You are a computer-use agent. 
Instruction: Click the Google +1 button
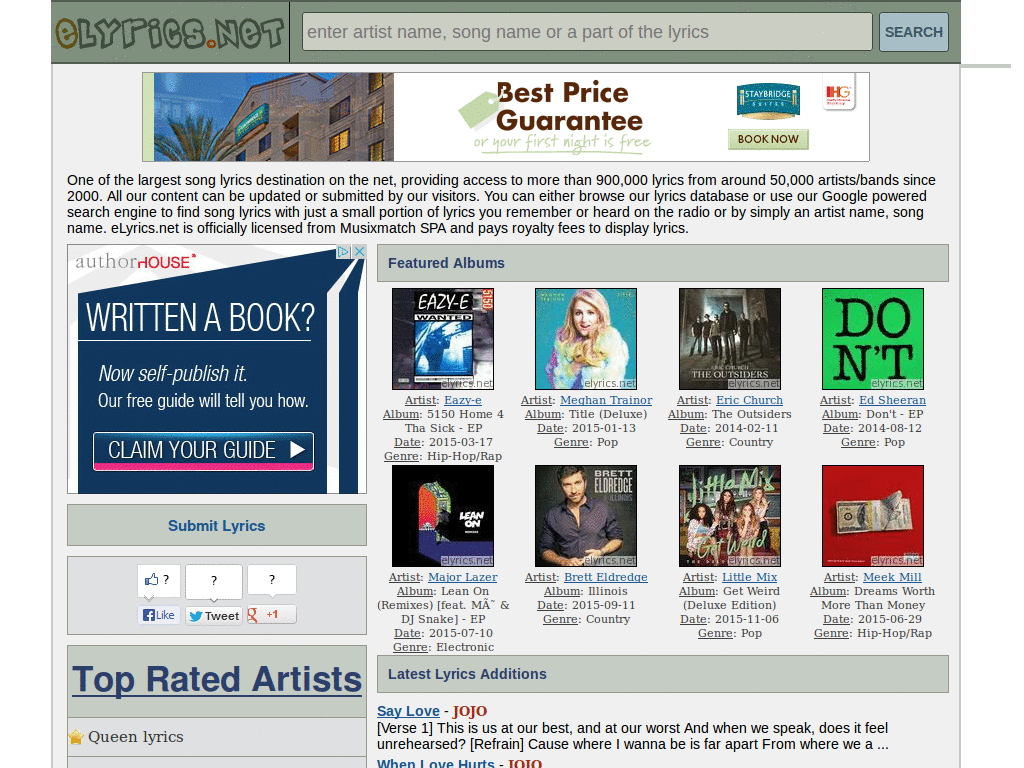click(270, 616)
